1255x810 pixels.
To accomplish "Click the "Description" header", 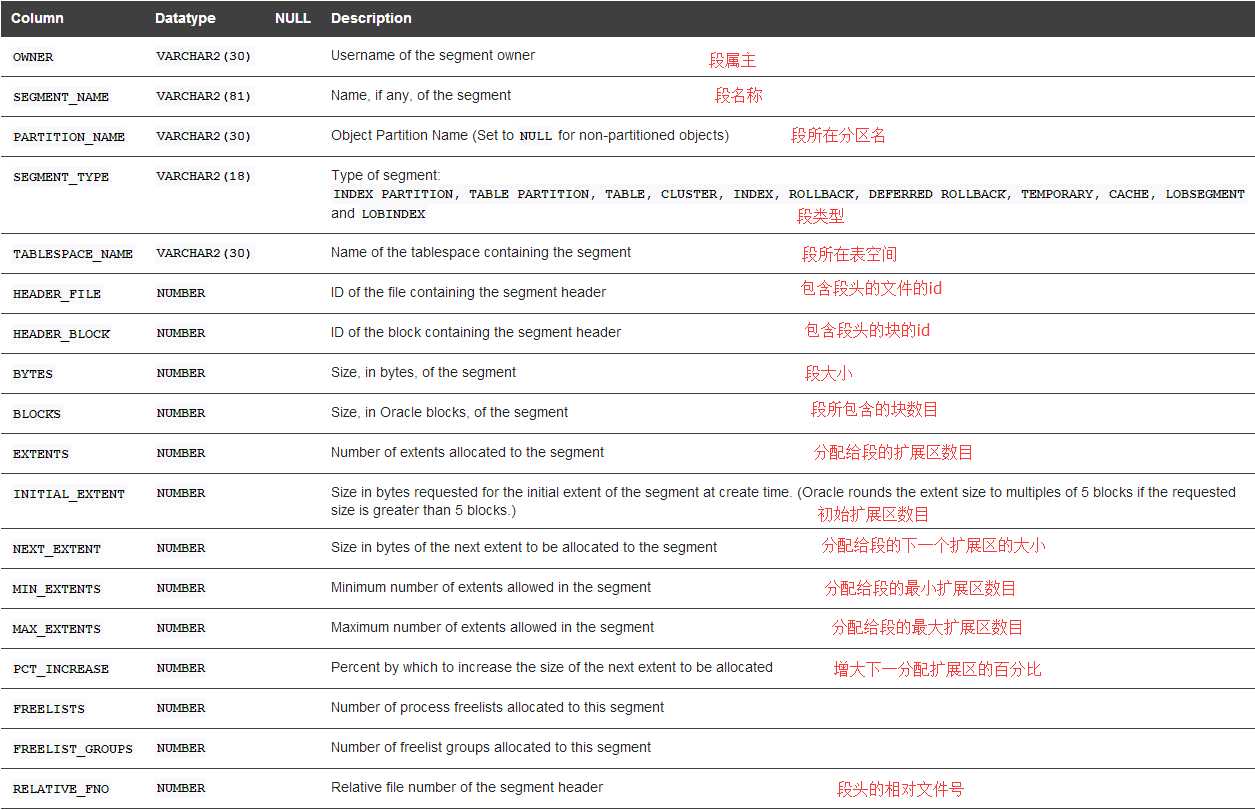I will (371, 18).
